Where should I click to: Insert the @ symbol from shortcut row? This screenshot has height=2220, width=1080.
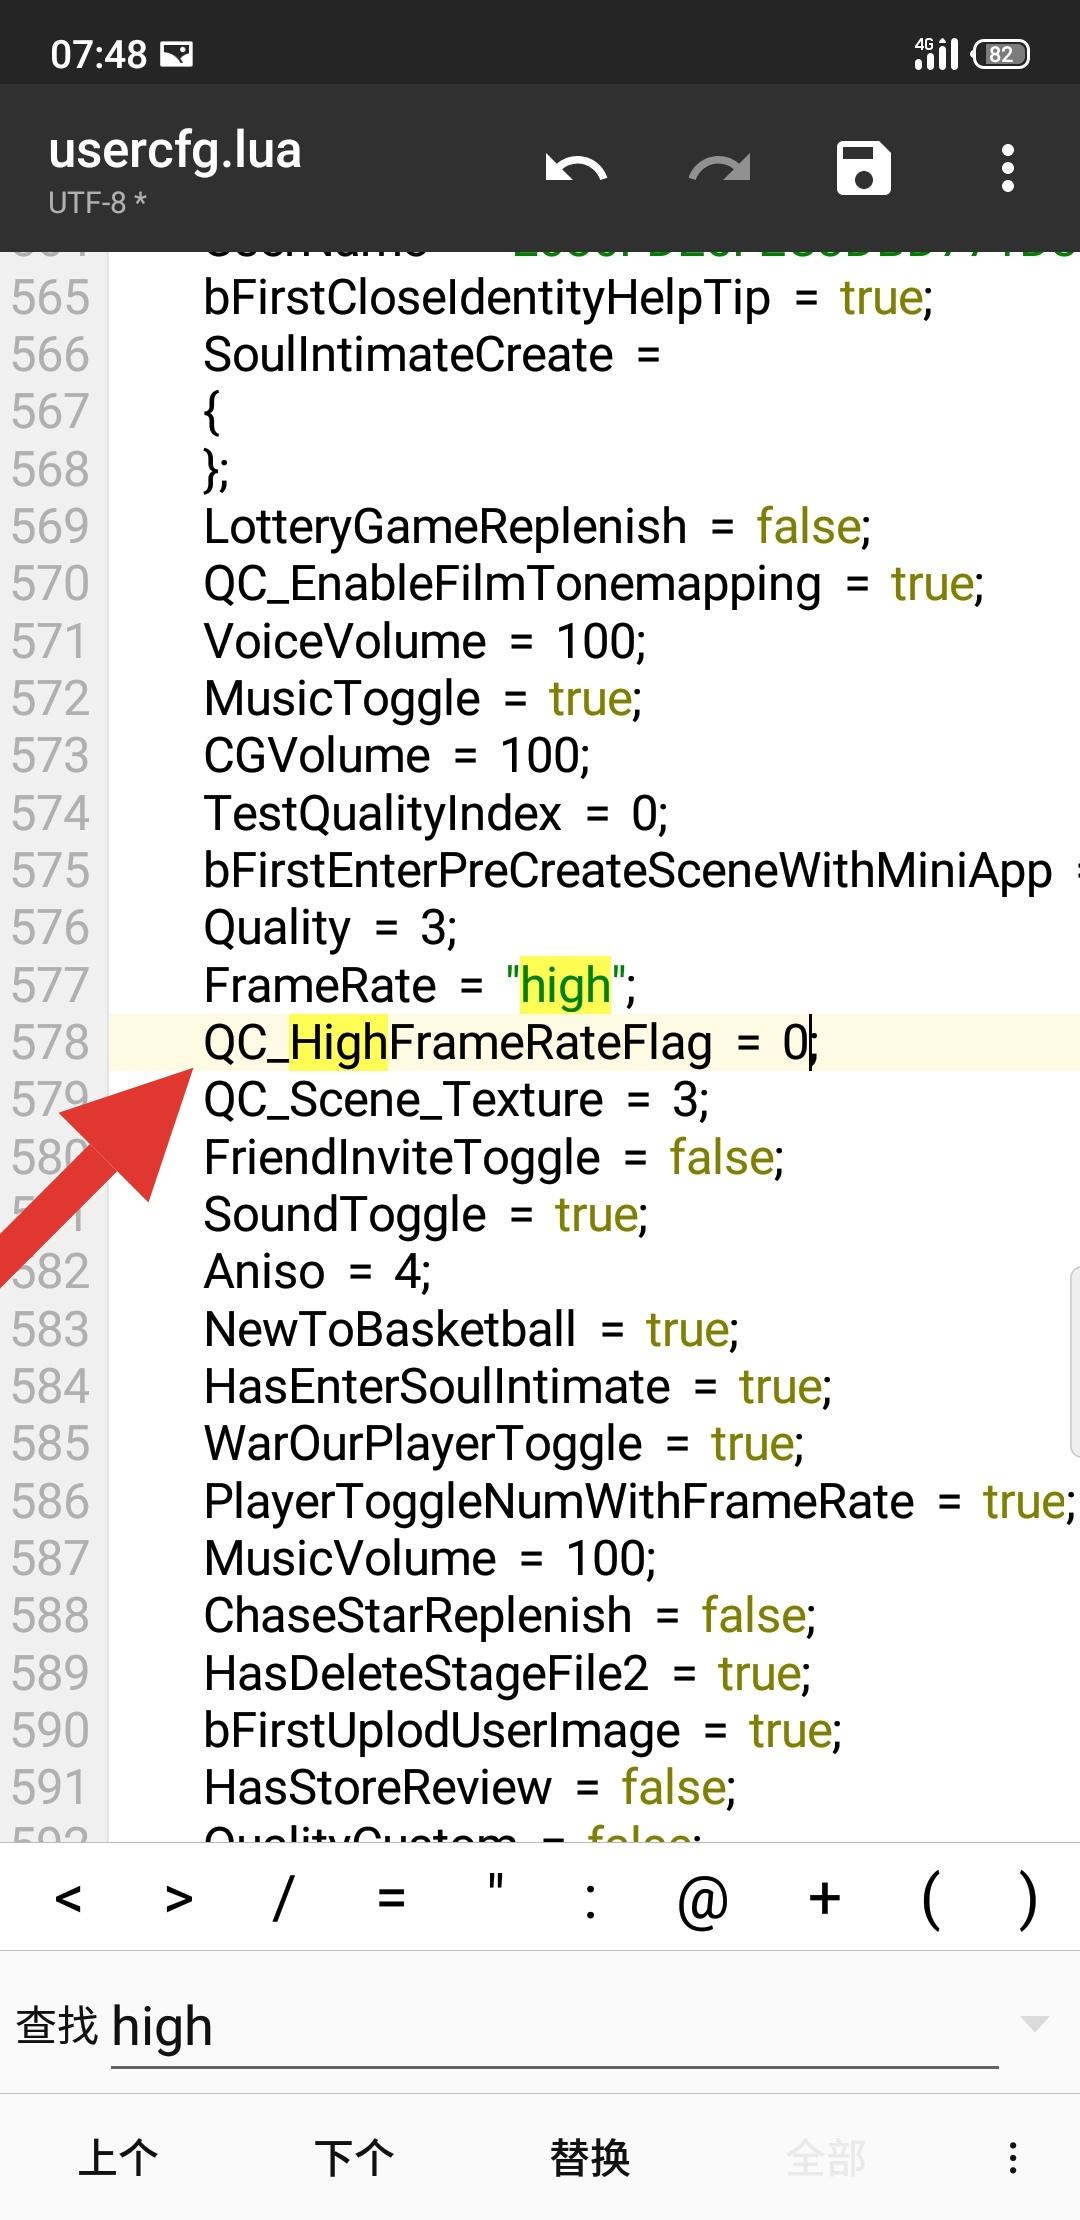(x=703, y=1898)
